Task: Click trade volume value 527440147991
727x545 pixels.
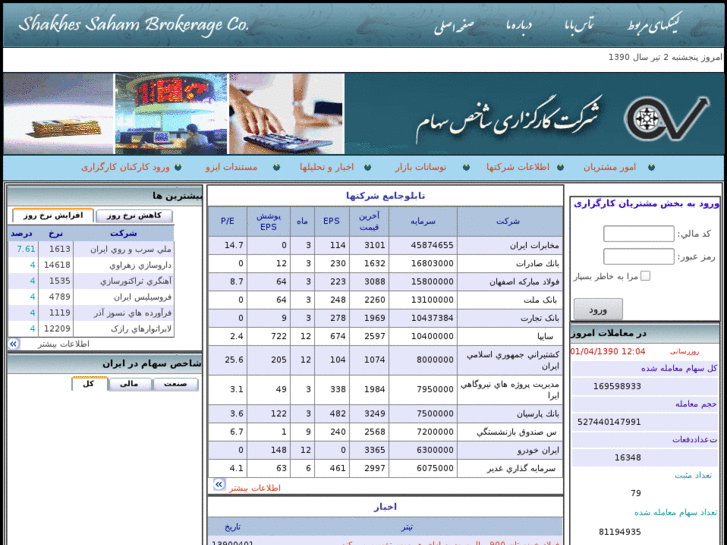Action: click(609, 422)
